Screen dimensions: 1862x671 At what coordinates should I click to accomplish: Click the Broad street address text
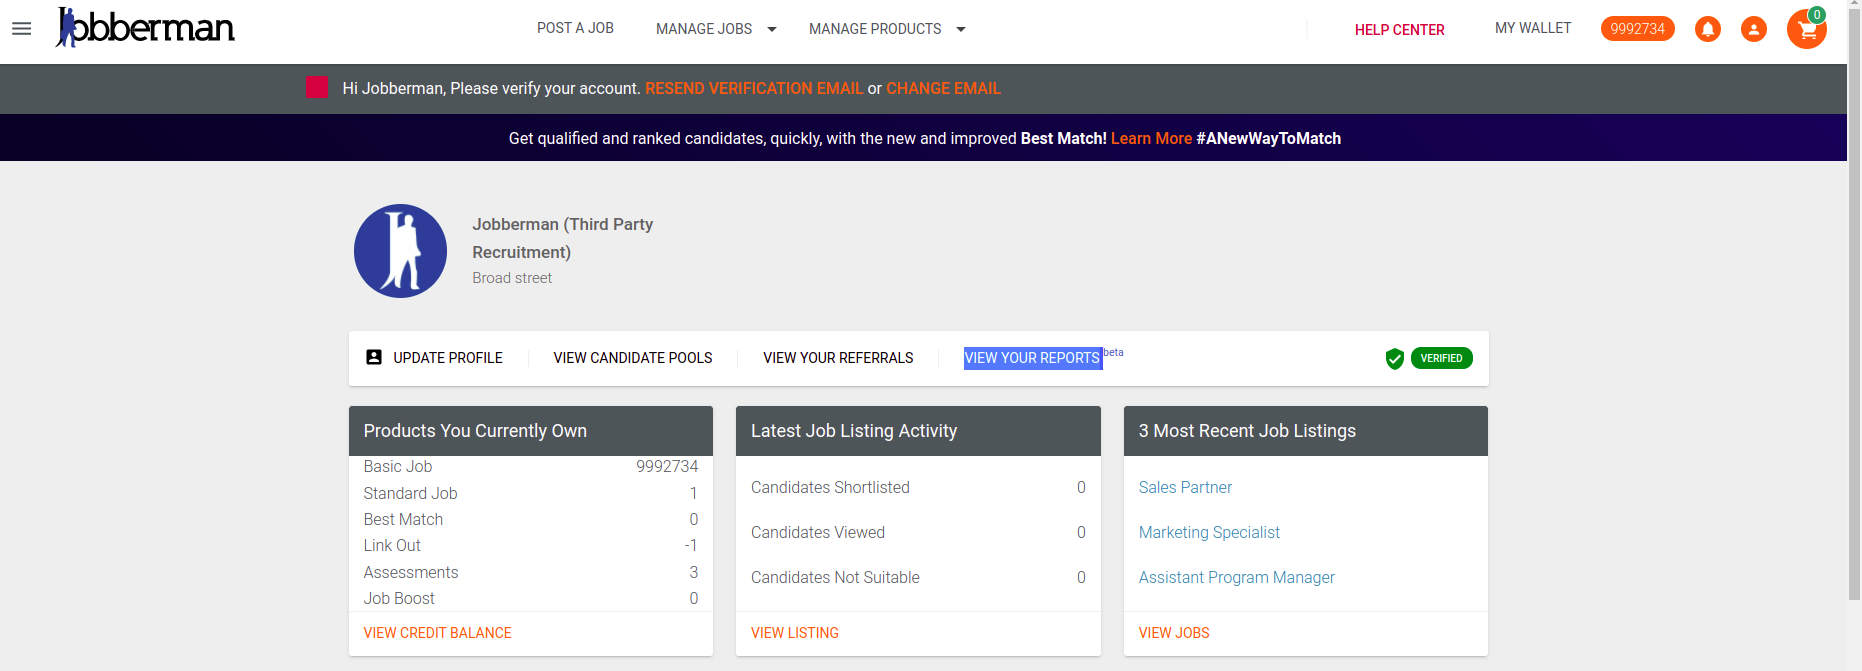512,278
